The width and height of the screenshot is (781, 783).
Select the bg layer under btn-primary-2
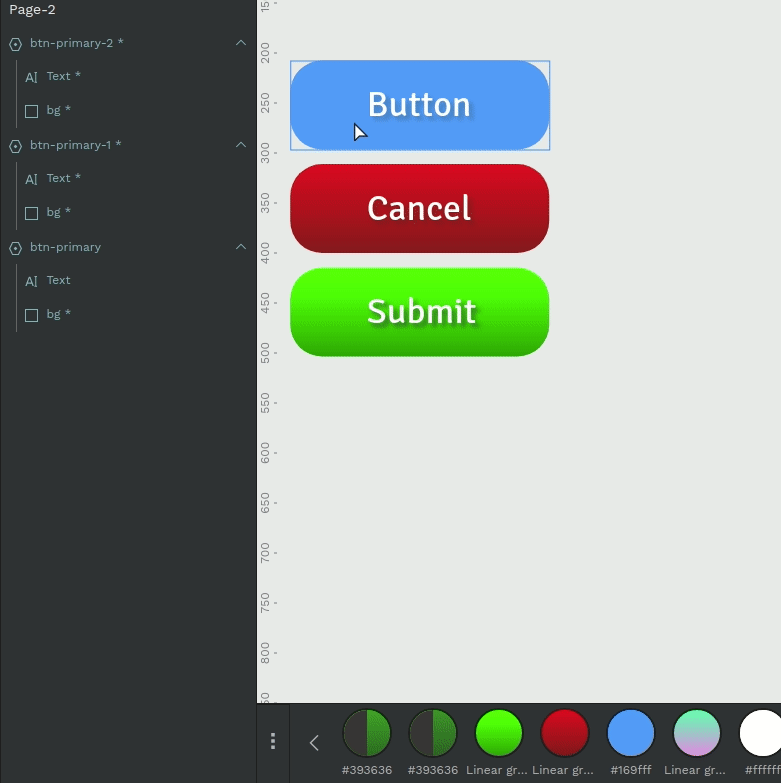[58, 110]
